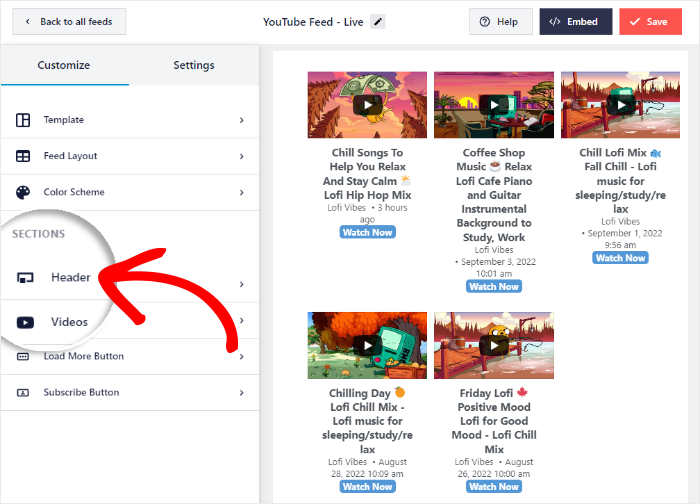Click the code brackets icon on Embed
Image resolution: width=700 pixels, height=504 pixels.
point(554,21)
